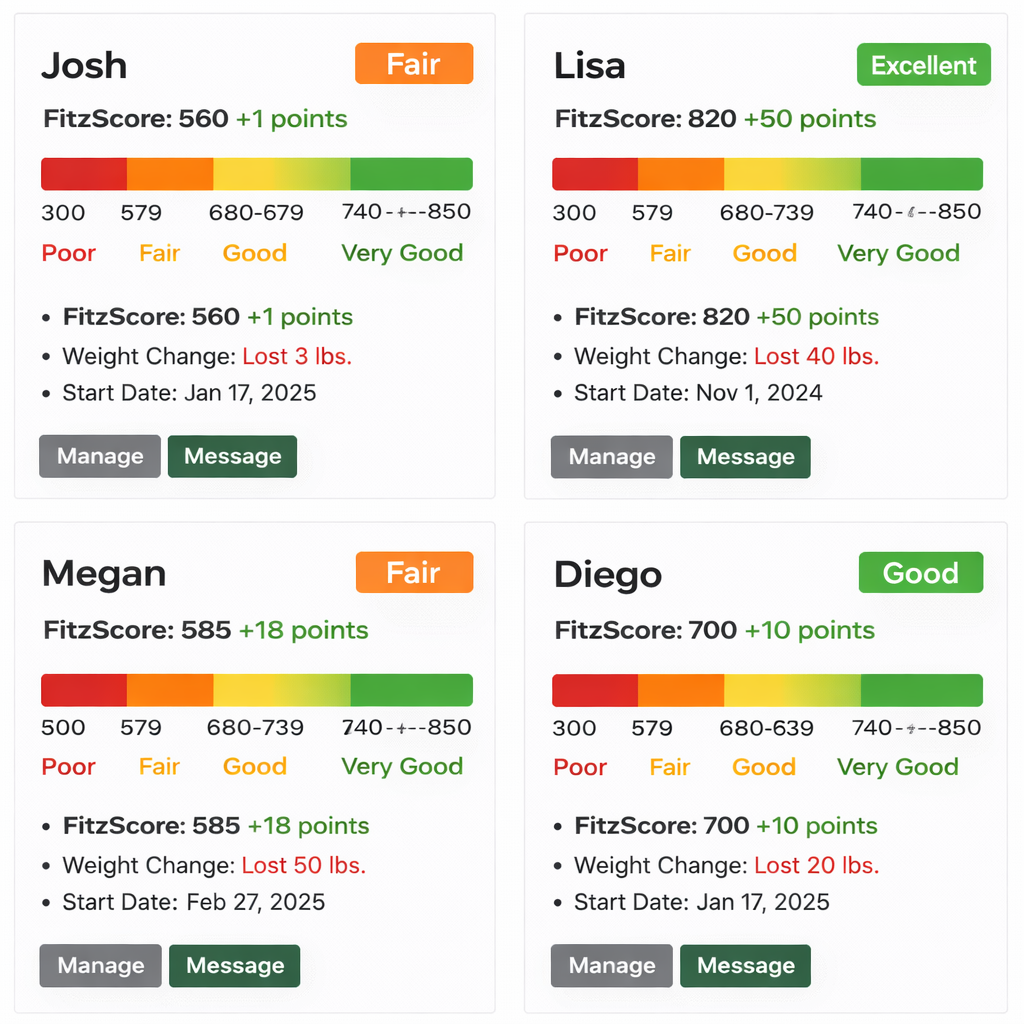The image size is (1024, 1024).
Task: Click Megan's Fair rating badge
Action: point(414,573)
